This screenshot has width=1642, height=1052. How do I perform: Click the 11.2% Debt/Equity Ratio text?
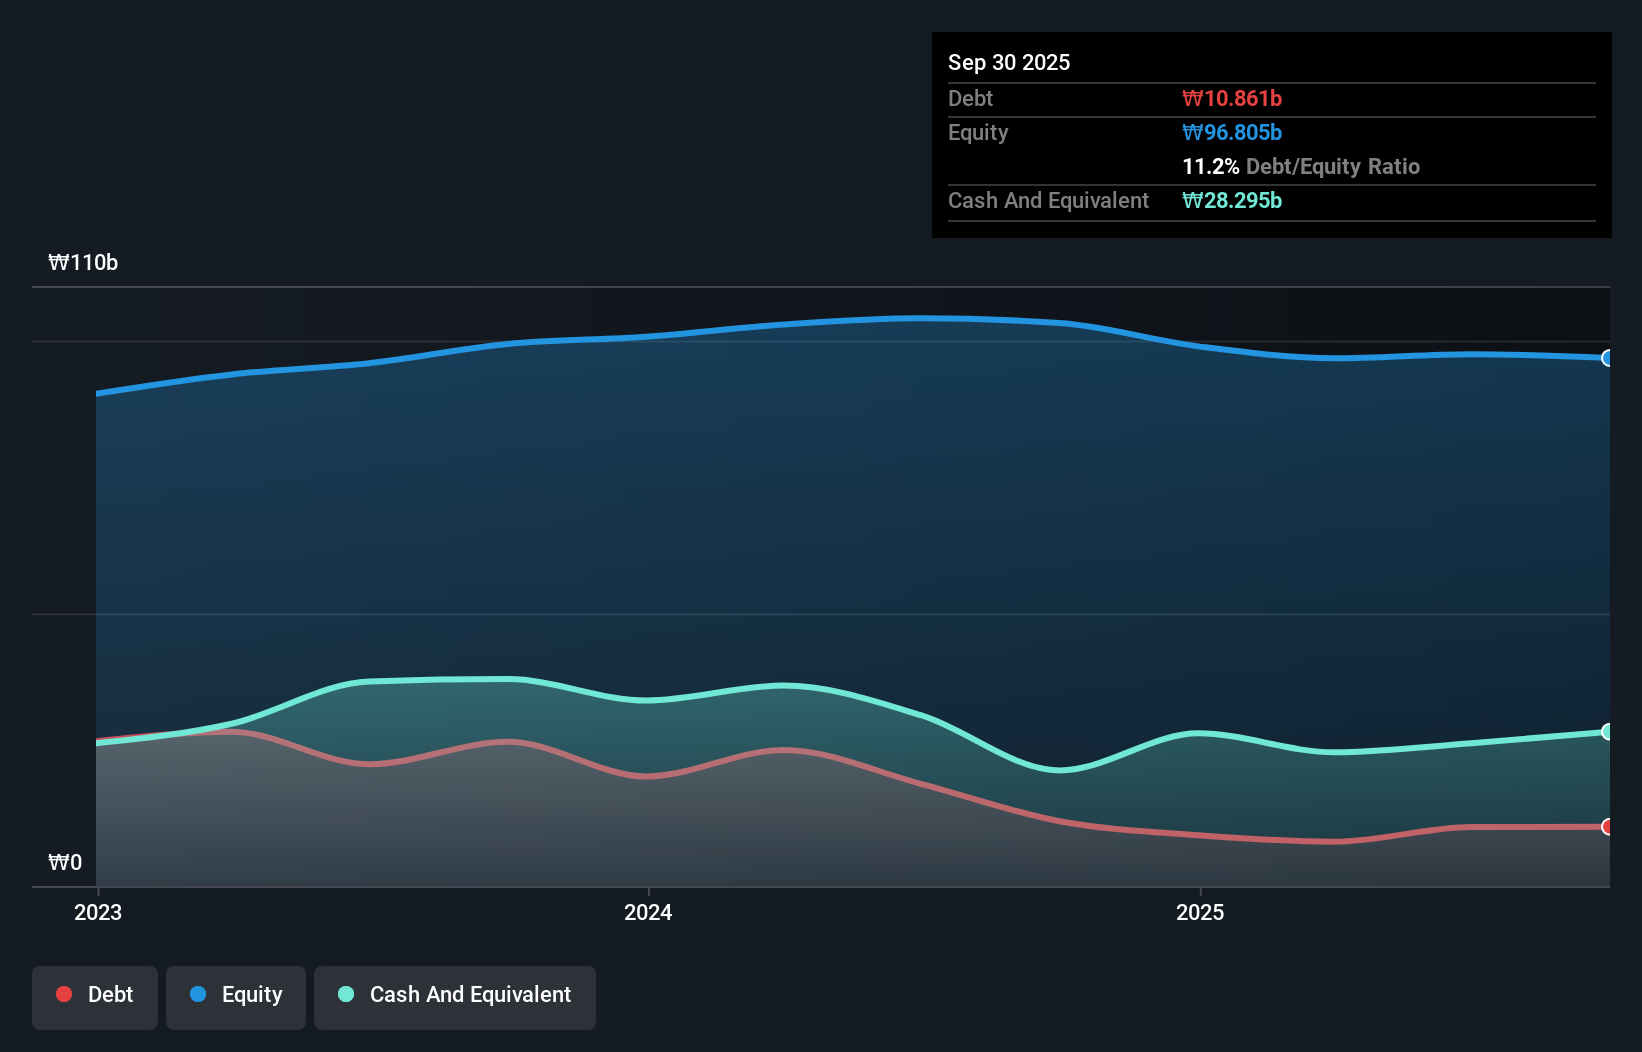(1301, 166)
